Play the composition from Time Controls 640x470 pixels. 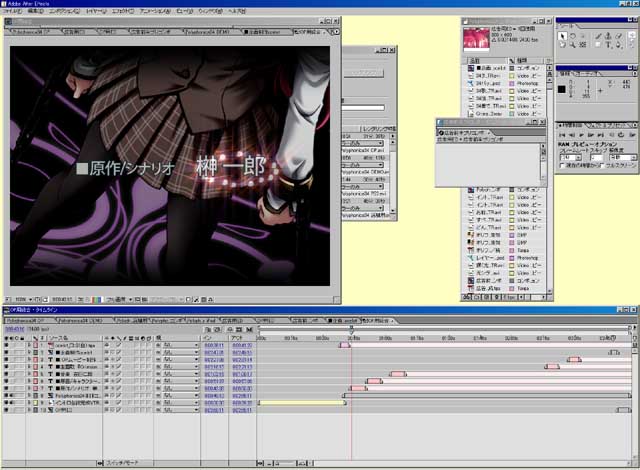pos(581,135)
